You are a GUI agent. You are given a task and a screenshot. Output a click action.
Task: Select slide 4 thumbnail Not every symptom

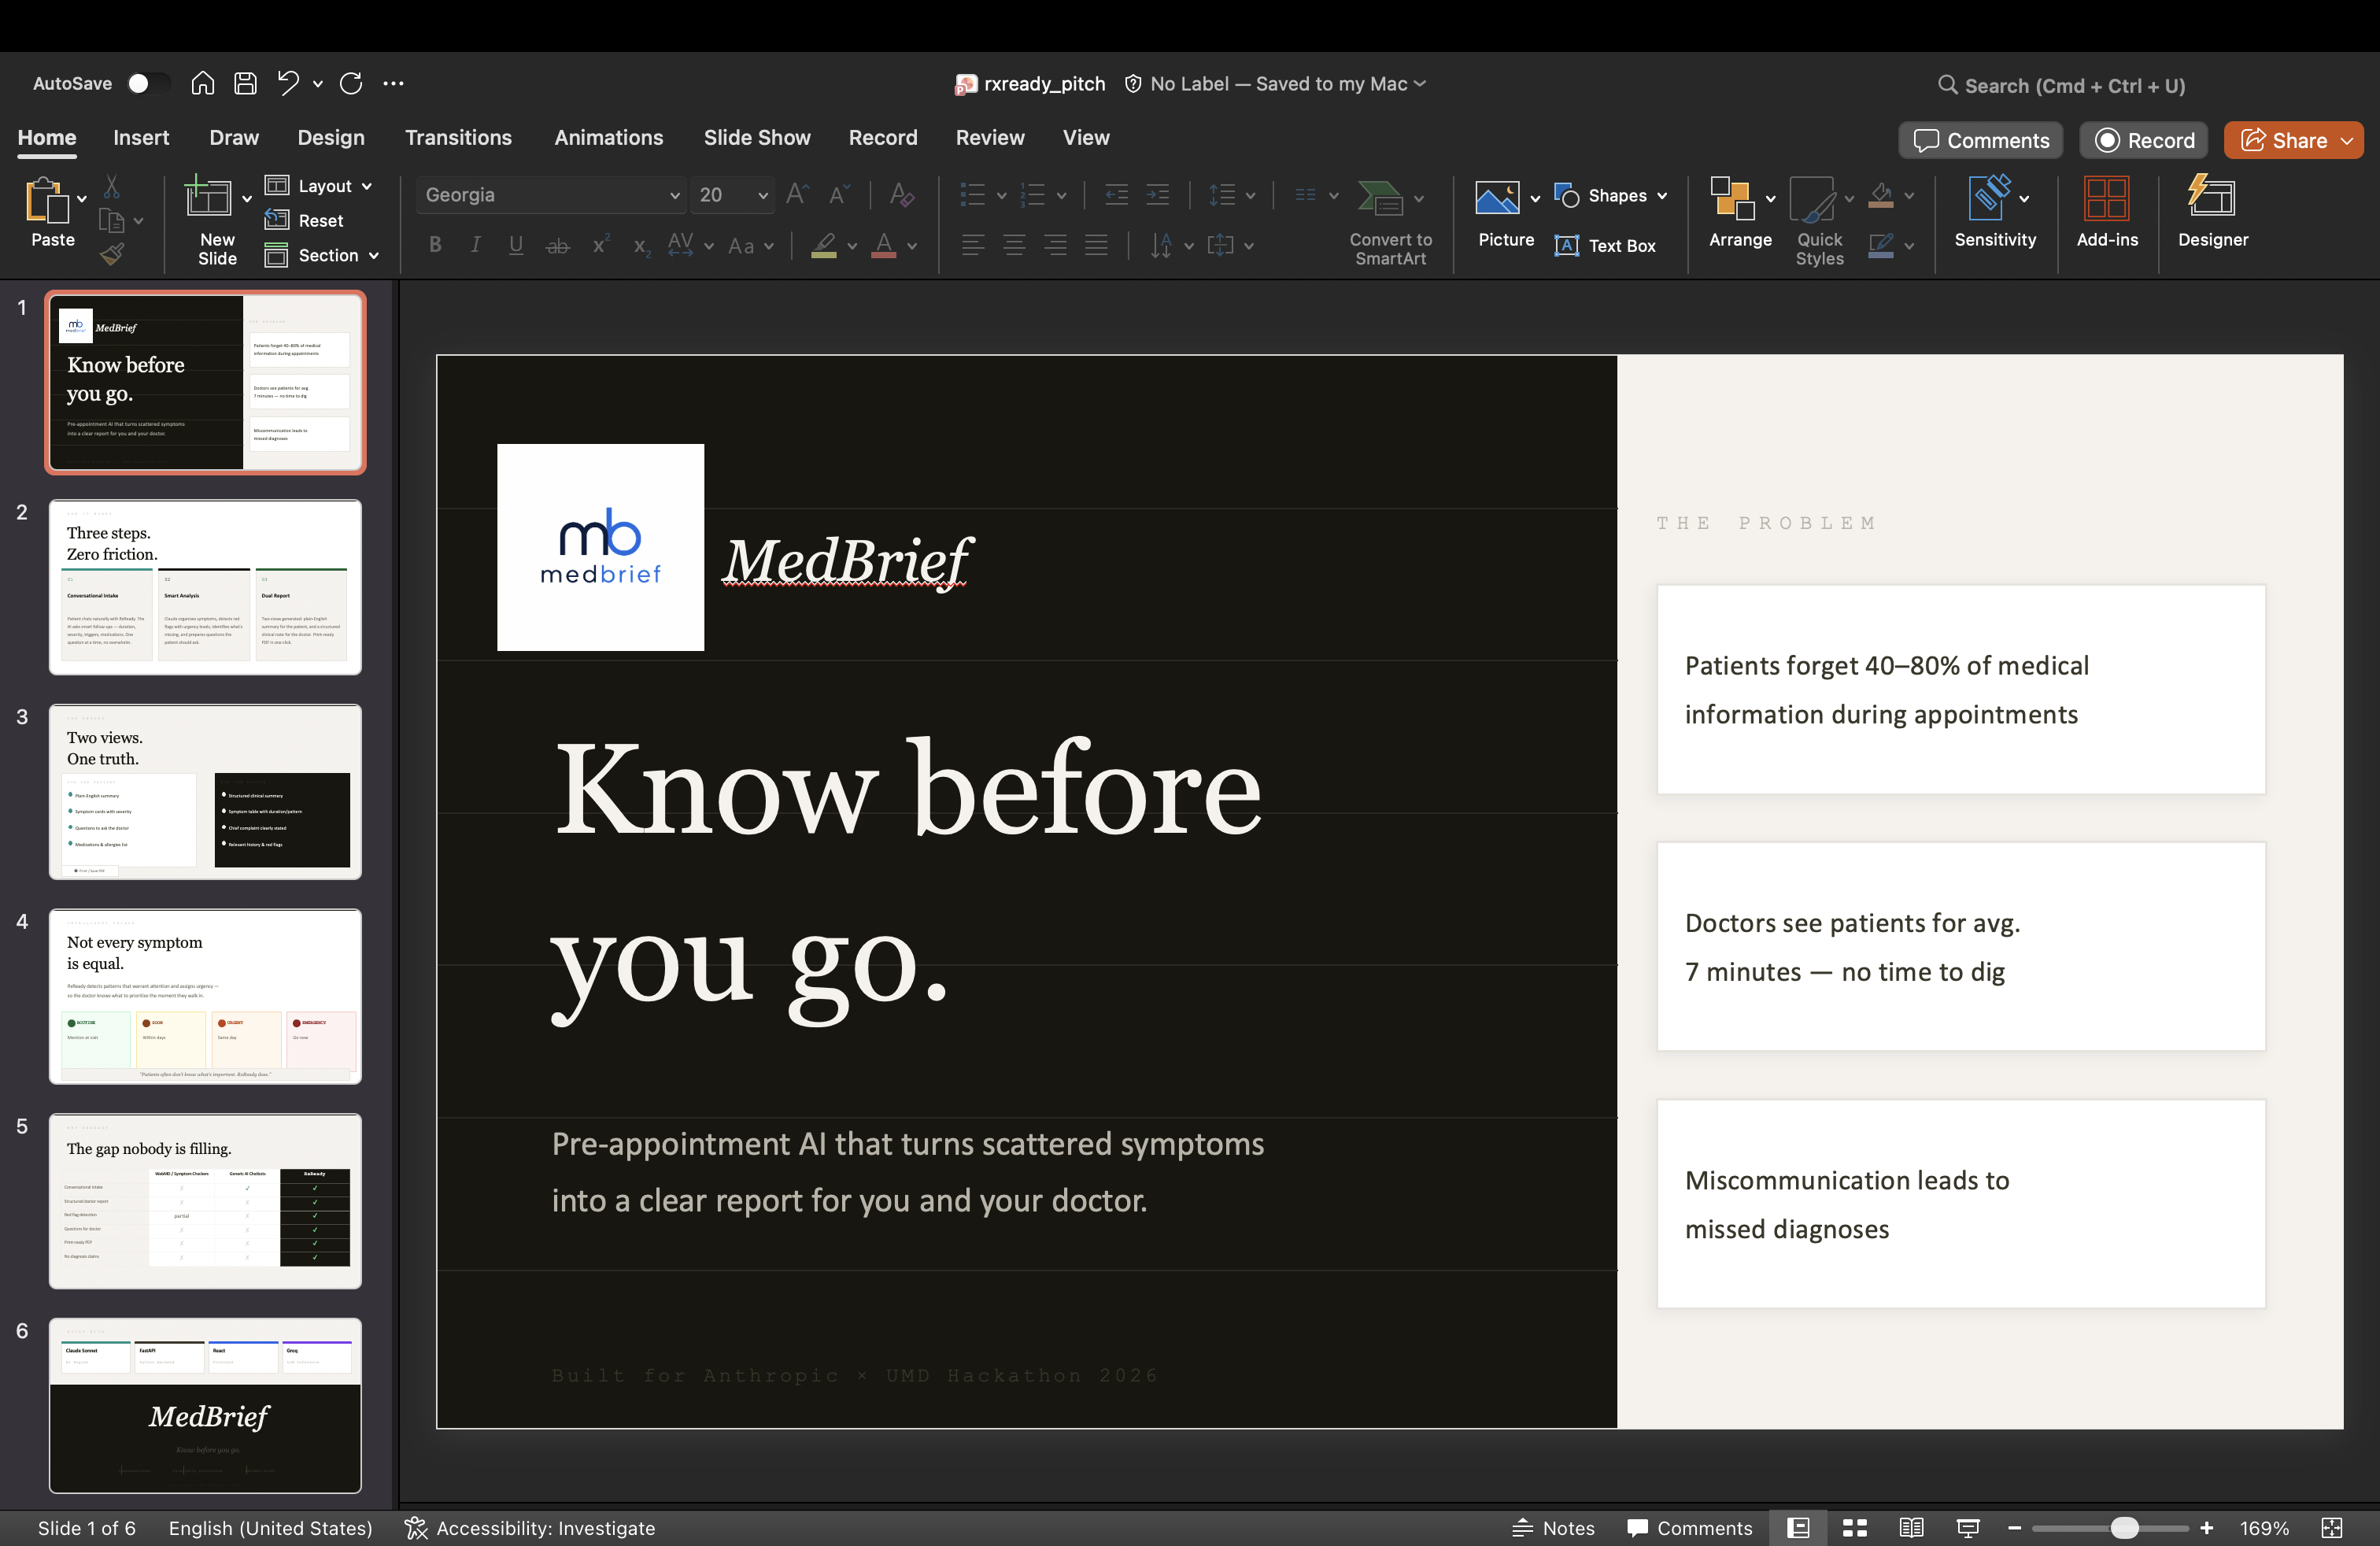[x=205, y=996]
